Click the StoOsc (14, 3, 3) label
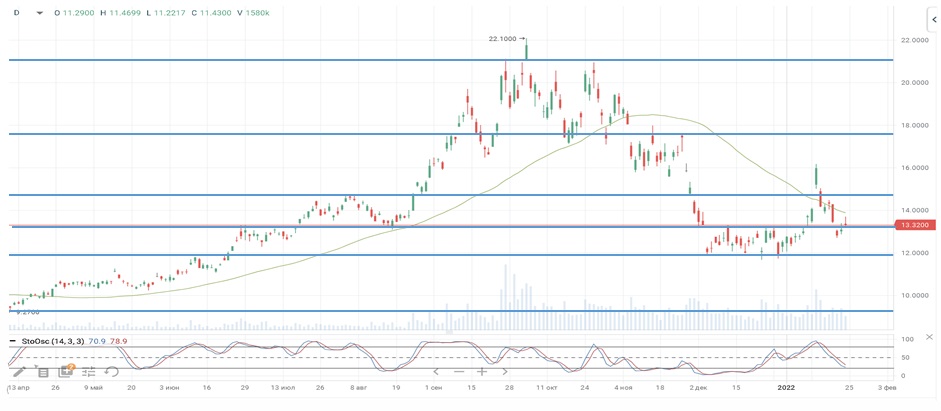 coord(53,341)
